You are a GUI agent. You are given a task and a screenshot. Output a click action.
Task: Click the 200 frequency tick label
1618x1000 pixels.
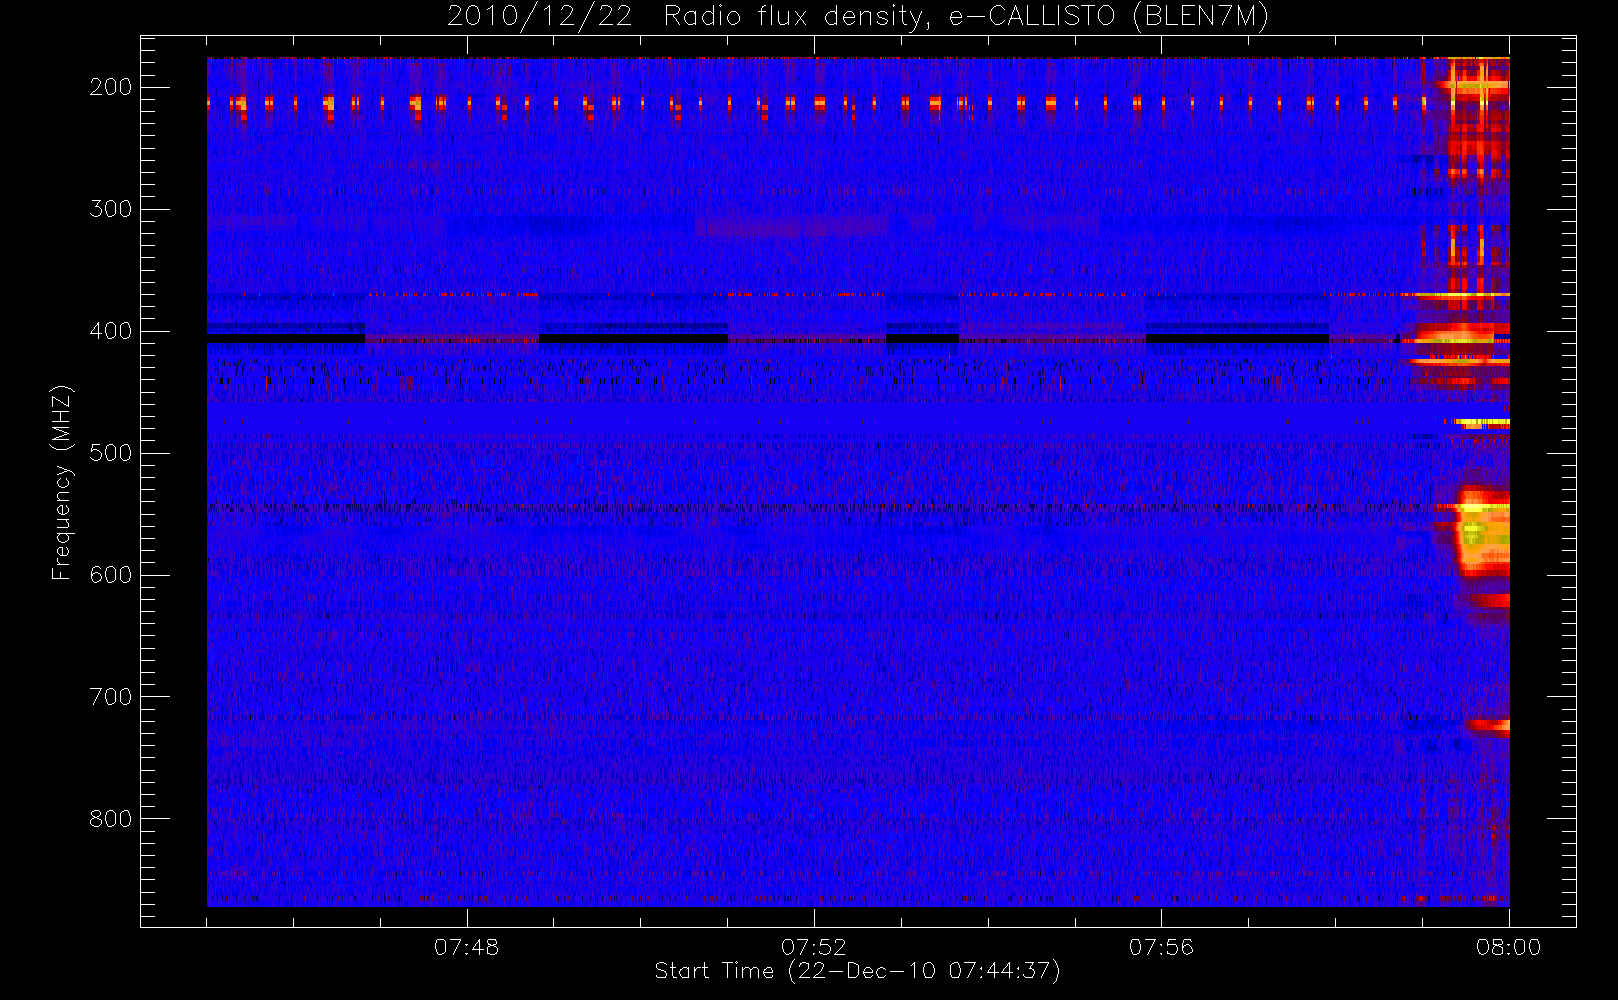111,87
